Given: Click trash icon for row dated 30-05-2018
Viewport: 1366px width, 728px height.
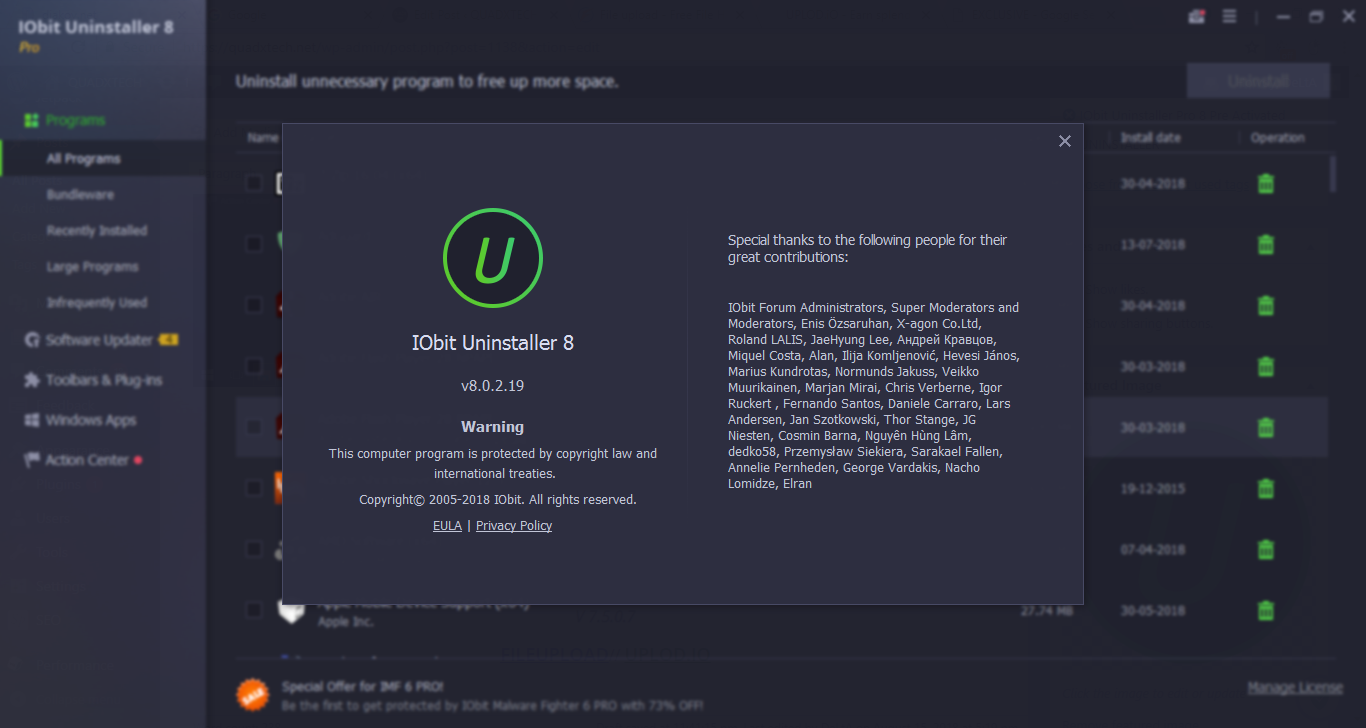Looking at the screenshot, I should 1265,611.
